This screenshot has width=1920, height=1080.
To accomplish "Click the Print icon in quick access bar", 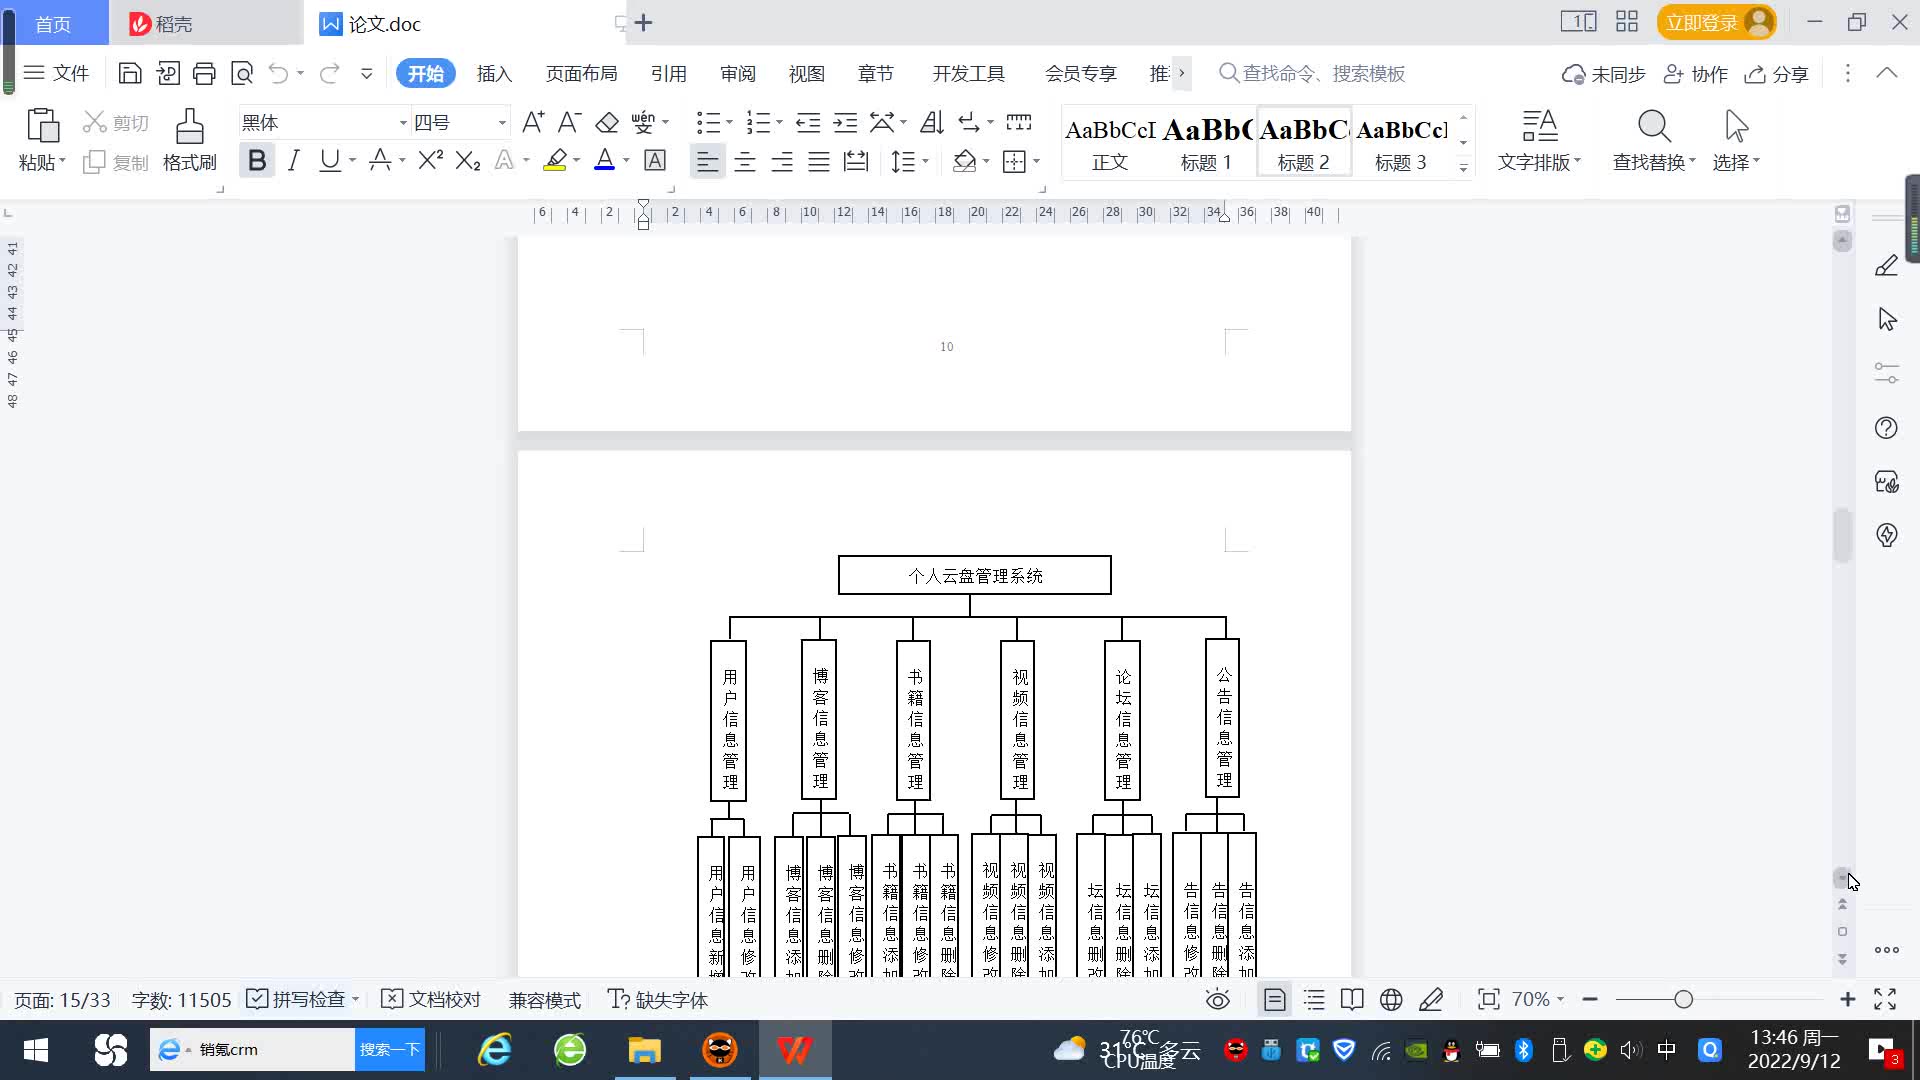I will click(x=204, y=73).
